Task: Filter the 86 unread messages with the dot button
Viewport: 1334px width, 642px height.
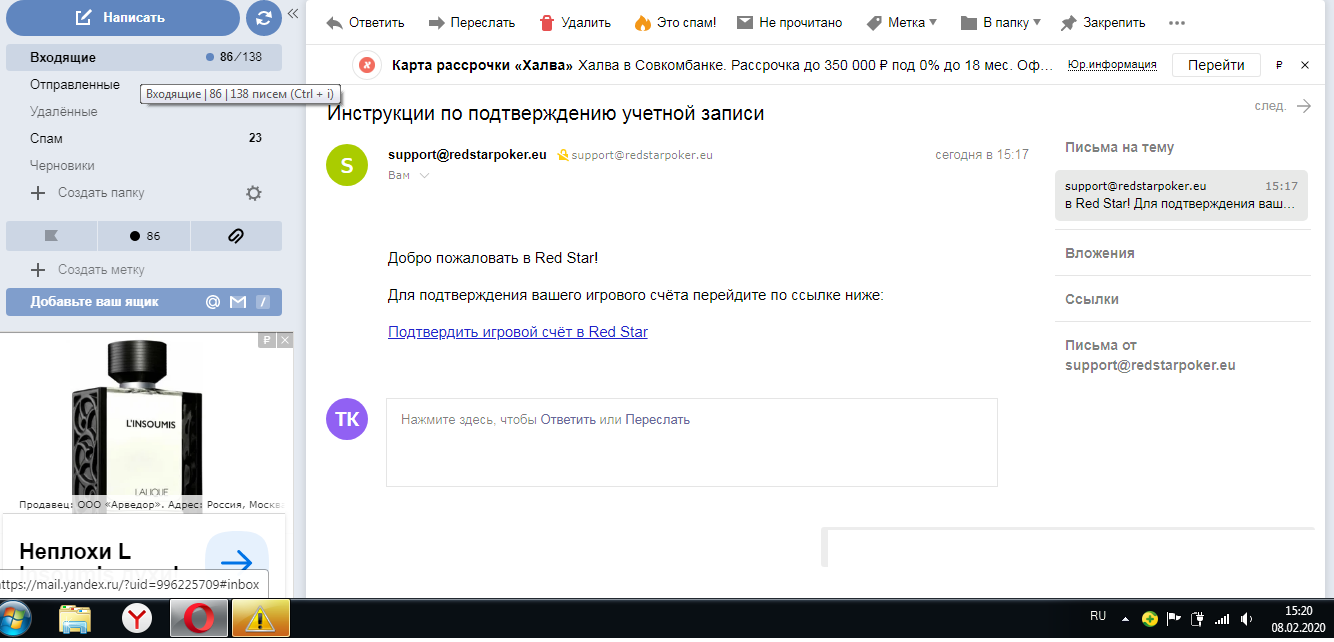Action: [144, 236]
